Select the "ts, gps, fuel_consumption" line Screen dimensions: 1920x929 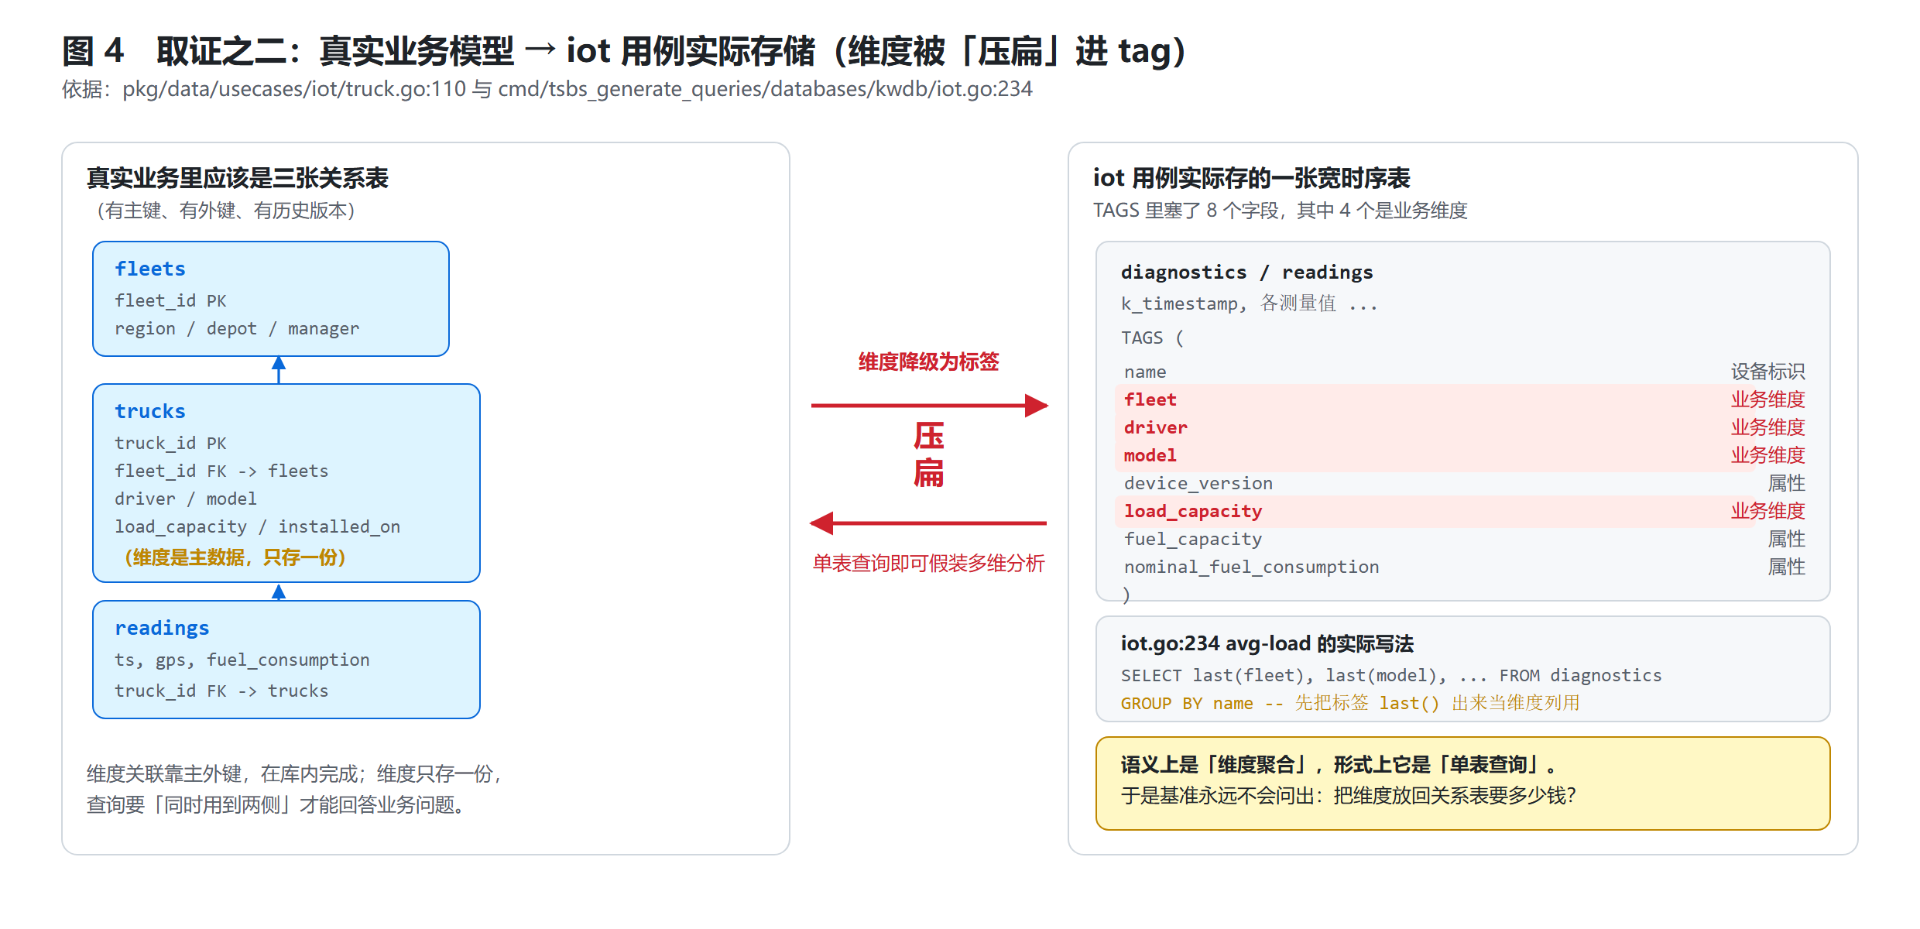(x=242, y=660)
